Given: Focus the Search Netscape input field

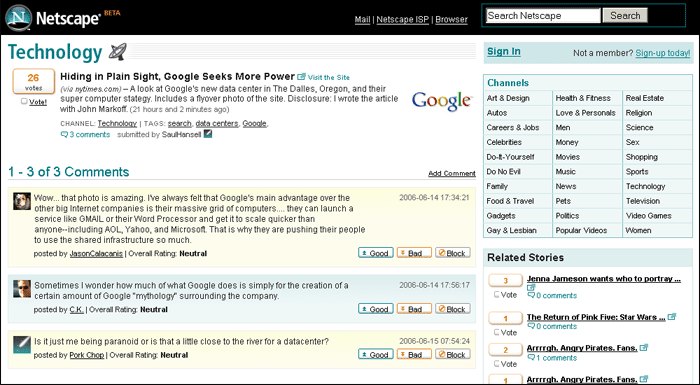Looking at the screenshot, I should (543, 16).
